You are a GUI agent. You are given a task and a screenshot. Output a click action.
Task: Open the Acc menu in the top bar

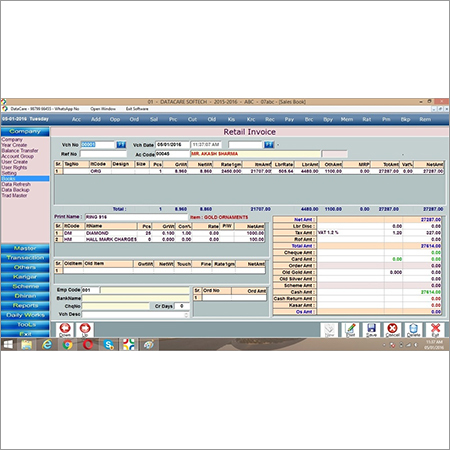(x=76, y=119)
